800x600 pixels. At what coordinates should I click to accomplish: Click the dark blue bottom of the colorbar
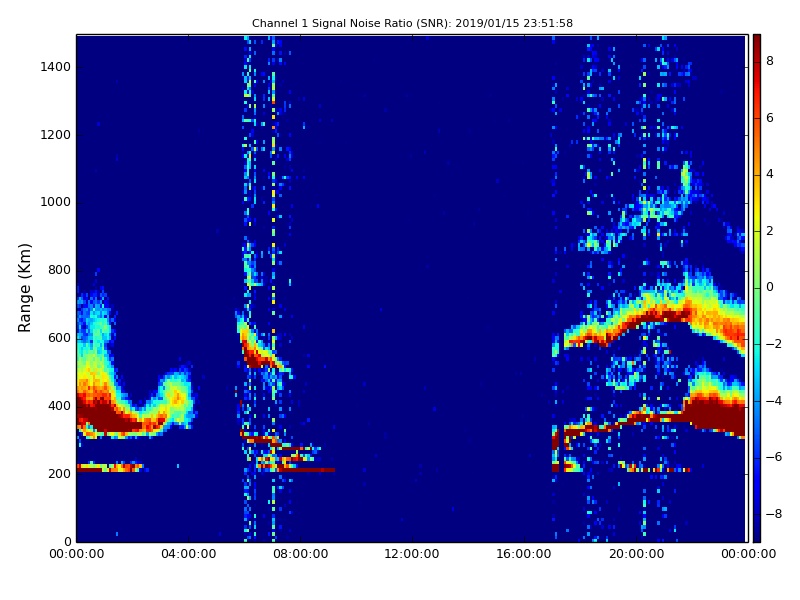pos(757,531)
